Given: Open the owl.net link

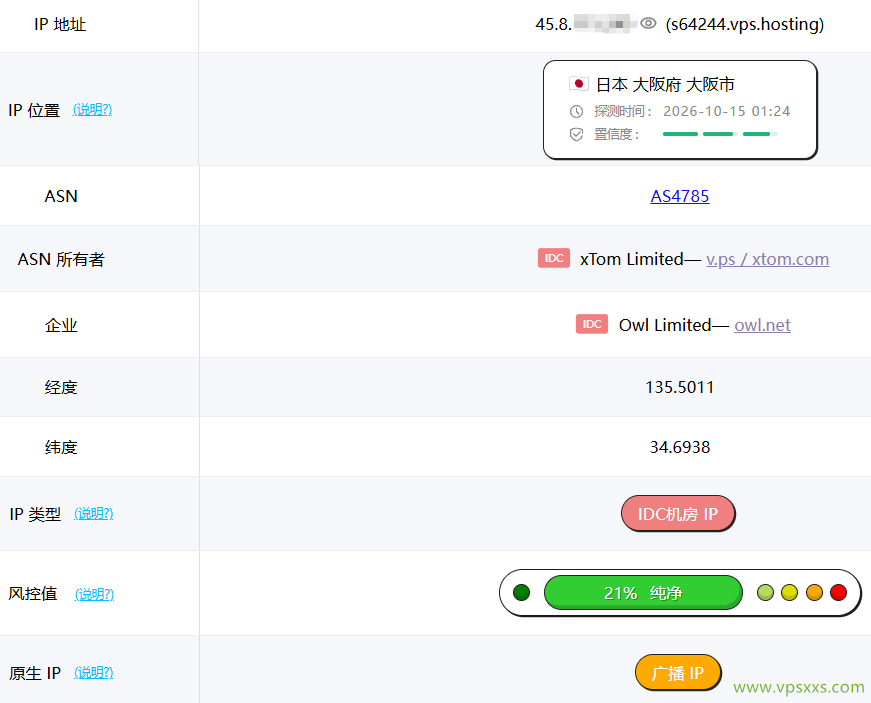Looking at the screenshot, I should click(x=762, y=325).
